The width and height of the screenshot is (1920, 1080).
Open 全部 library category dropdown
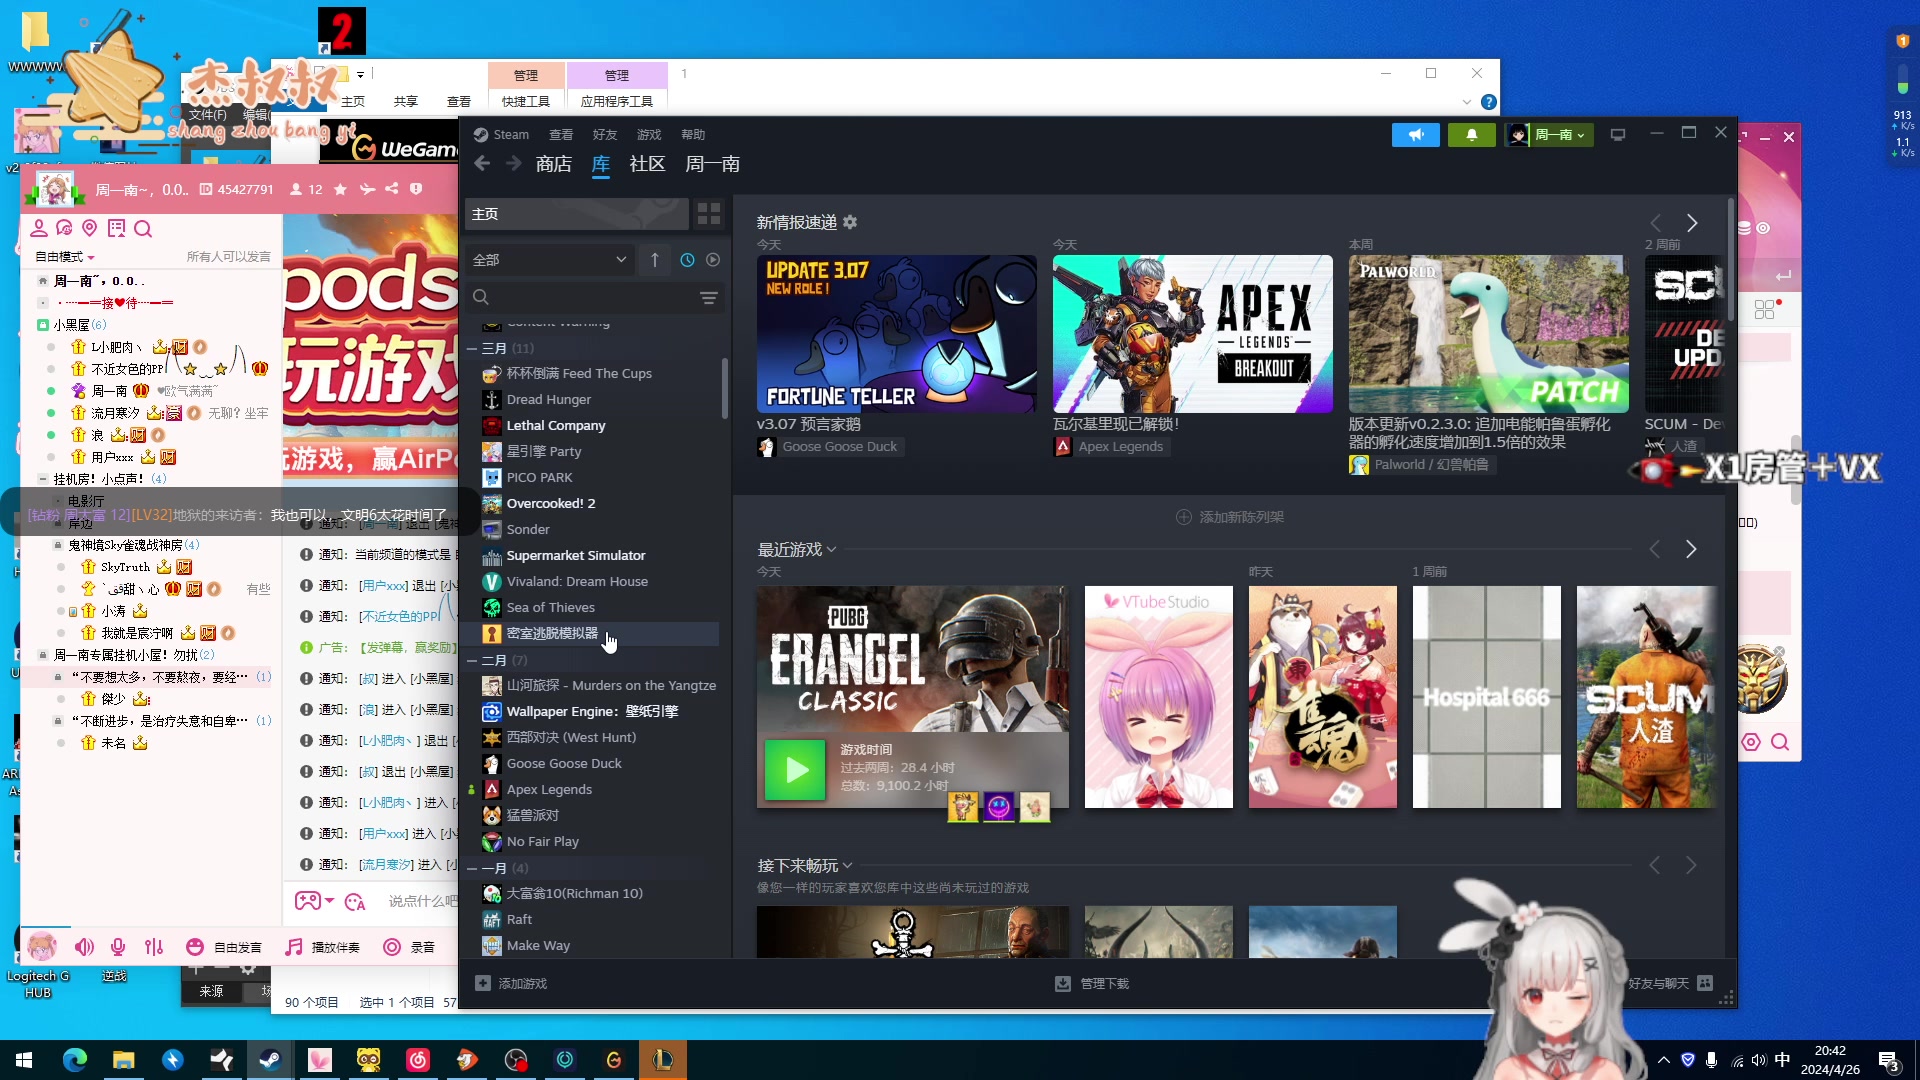549,260
